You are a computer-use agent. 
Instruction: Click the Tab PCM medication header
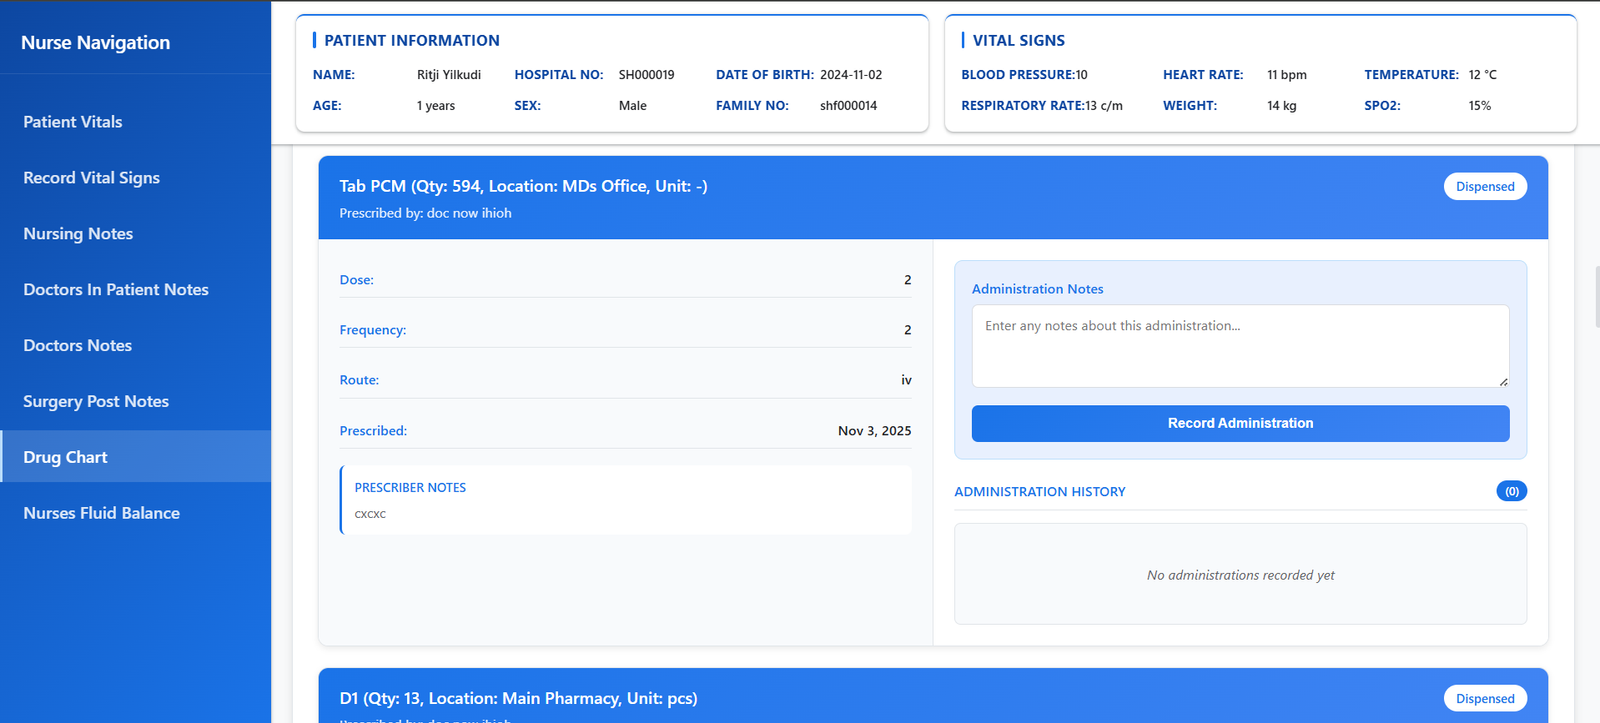click(x=523, y=187)
